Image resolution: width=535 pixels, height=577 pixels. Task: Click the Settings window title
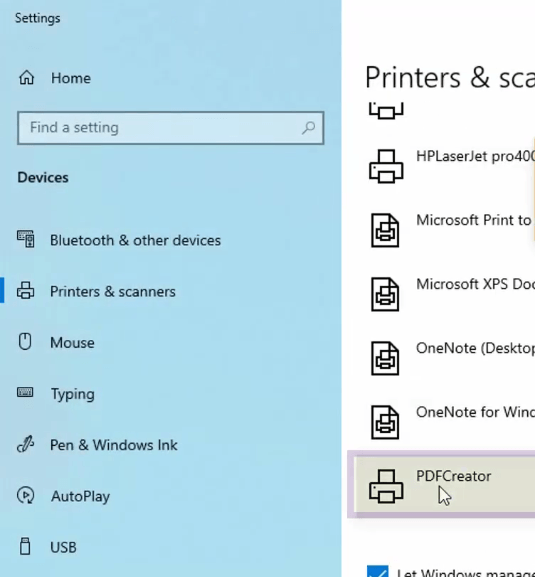click(x=38, y=18)
